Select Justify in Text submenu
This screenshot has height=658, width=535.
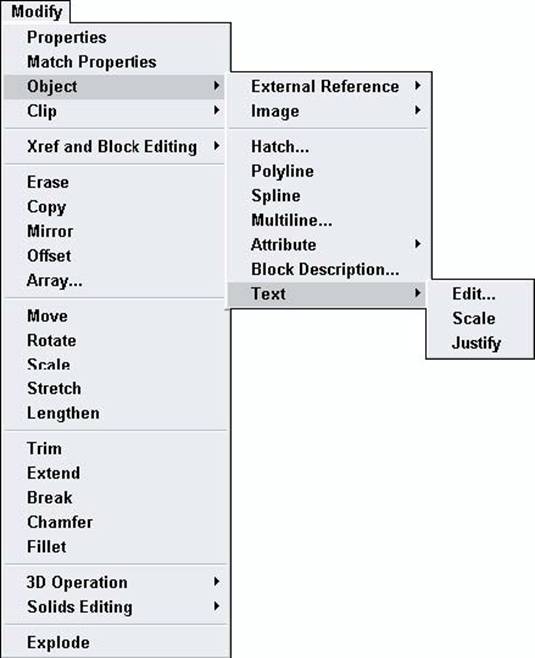(x=480, y=343)
